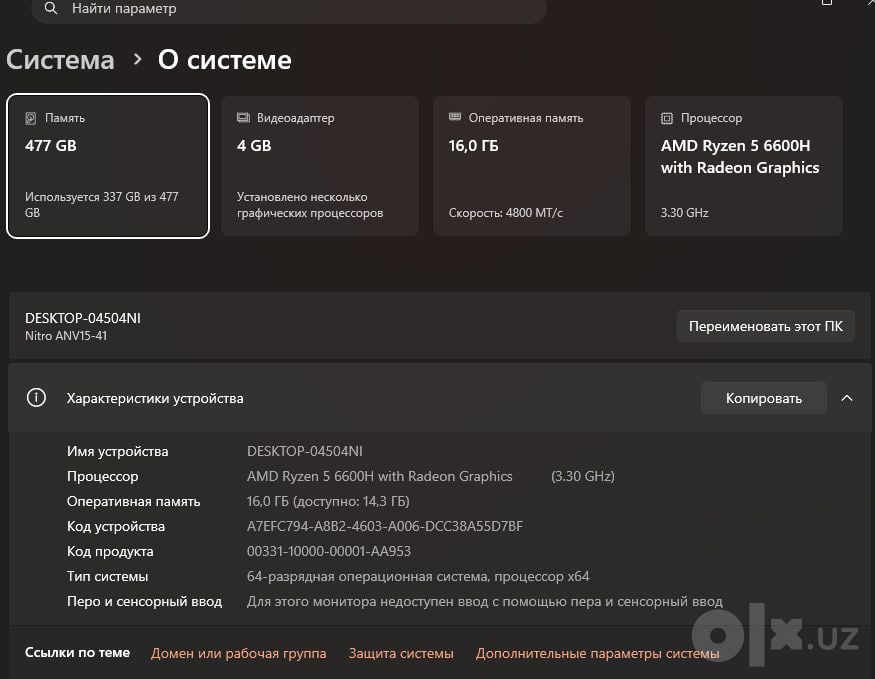Select PC name 'DESKTOP-04504NI' in header card
Image resolution: width=875 pixels, height=679 pixels.
point(83,318)
